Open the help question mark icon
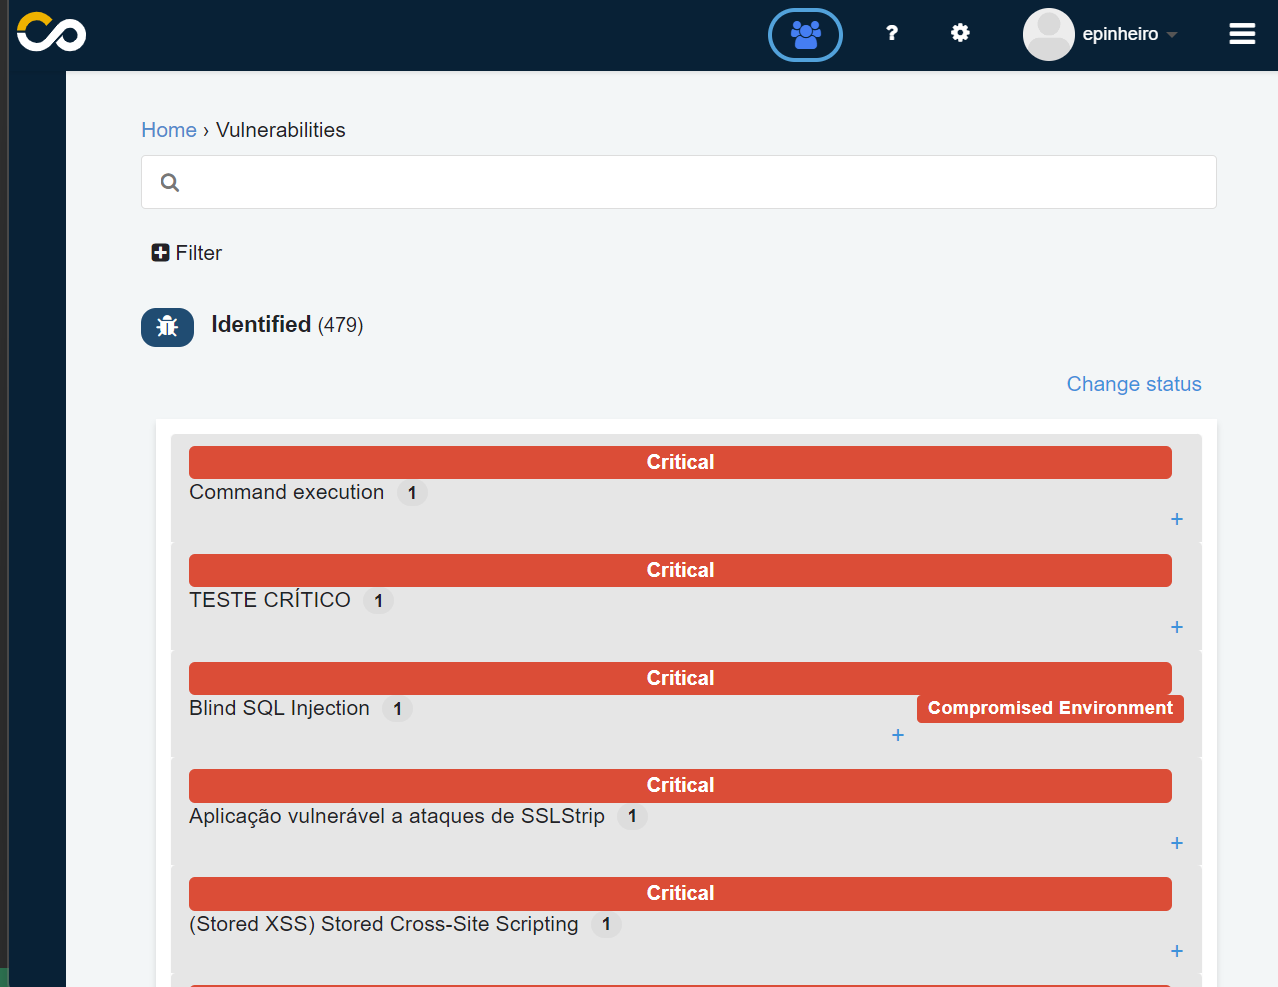 click(891, 33)
